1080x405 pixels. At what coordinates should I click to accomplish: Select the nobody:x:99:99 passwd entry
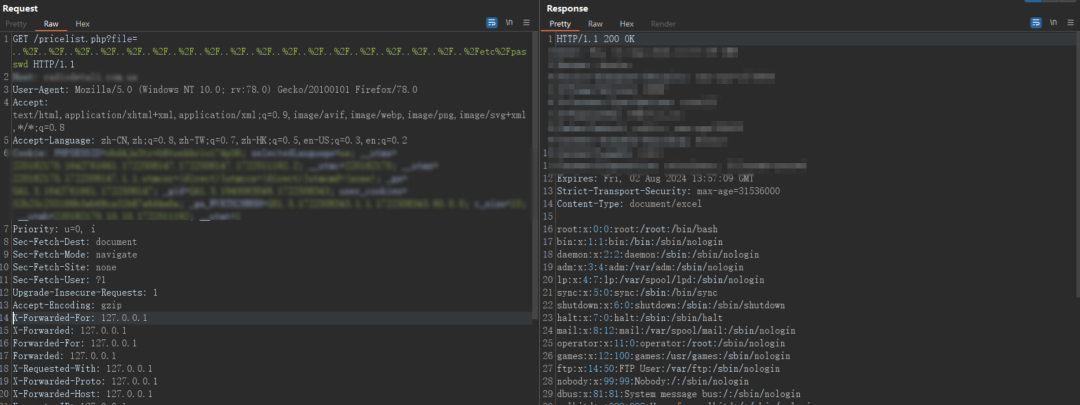(x=652, y=382)
